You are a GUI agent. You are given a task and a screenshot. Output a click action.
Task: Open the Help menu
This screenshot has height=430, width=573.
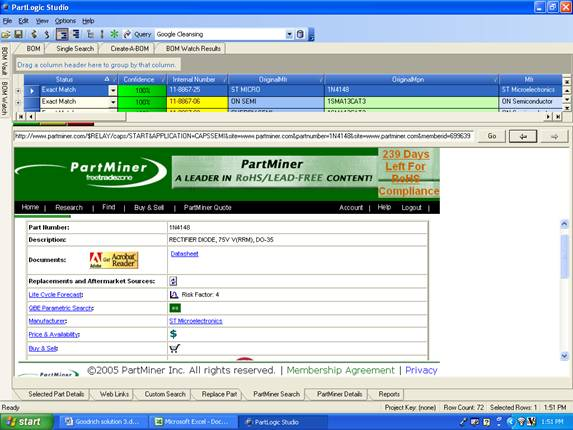coord(88,21)
